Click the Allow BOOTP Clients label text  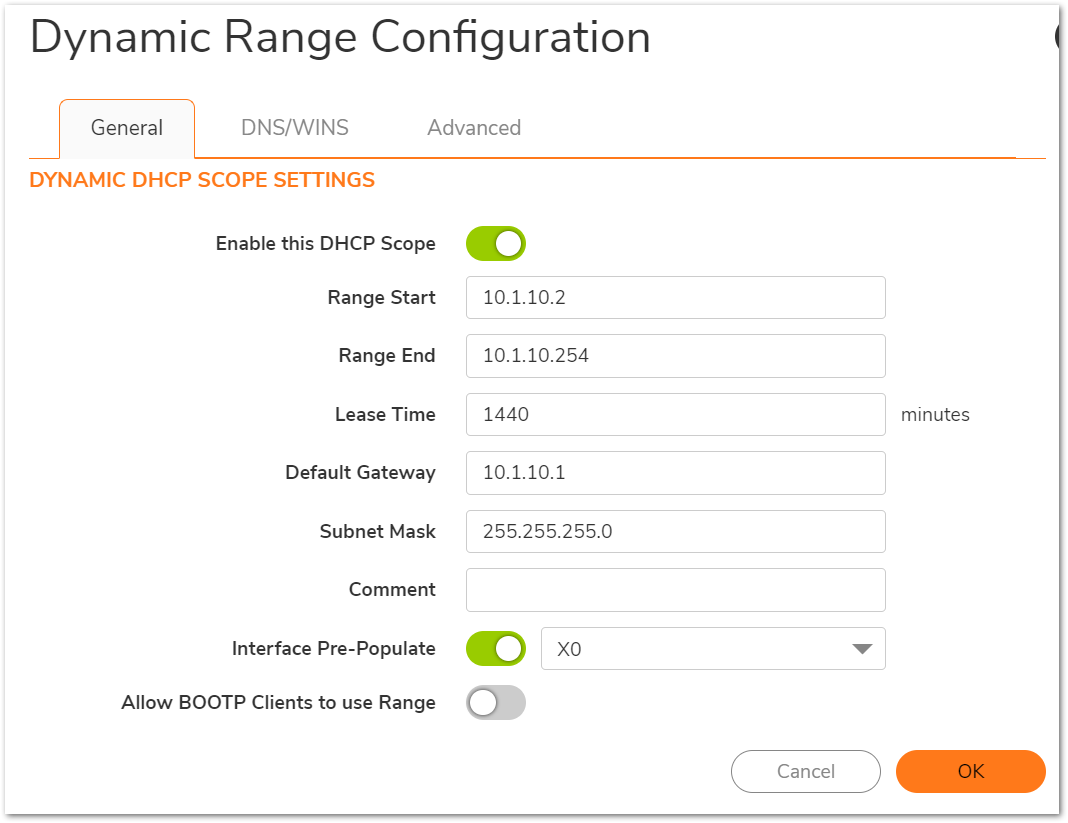pos(278,703)
